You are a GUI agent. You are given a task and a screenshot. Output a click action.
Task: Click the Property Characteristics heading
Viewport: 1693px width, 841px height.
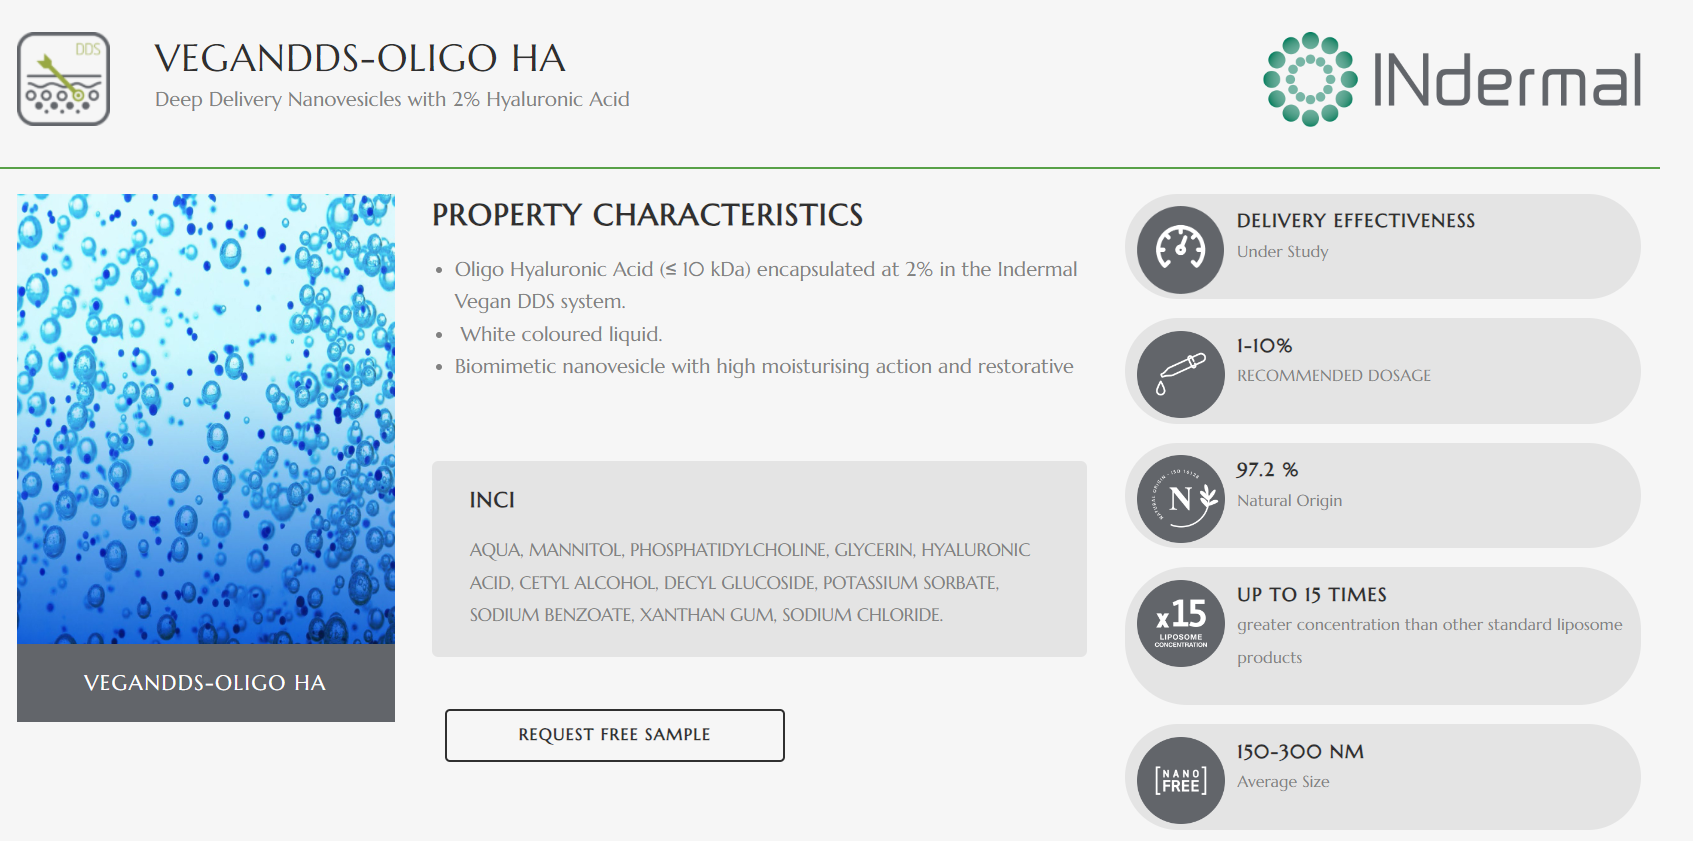coord(647,215)
